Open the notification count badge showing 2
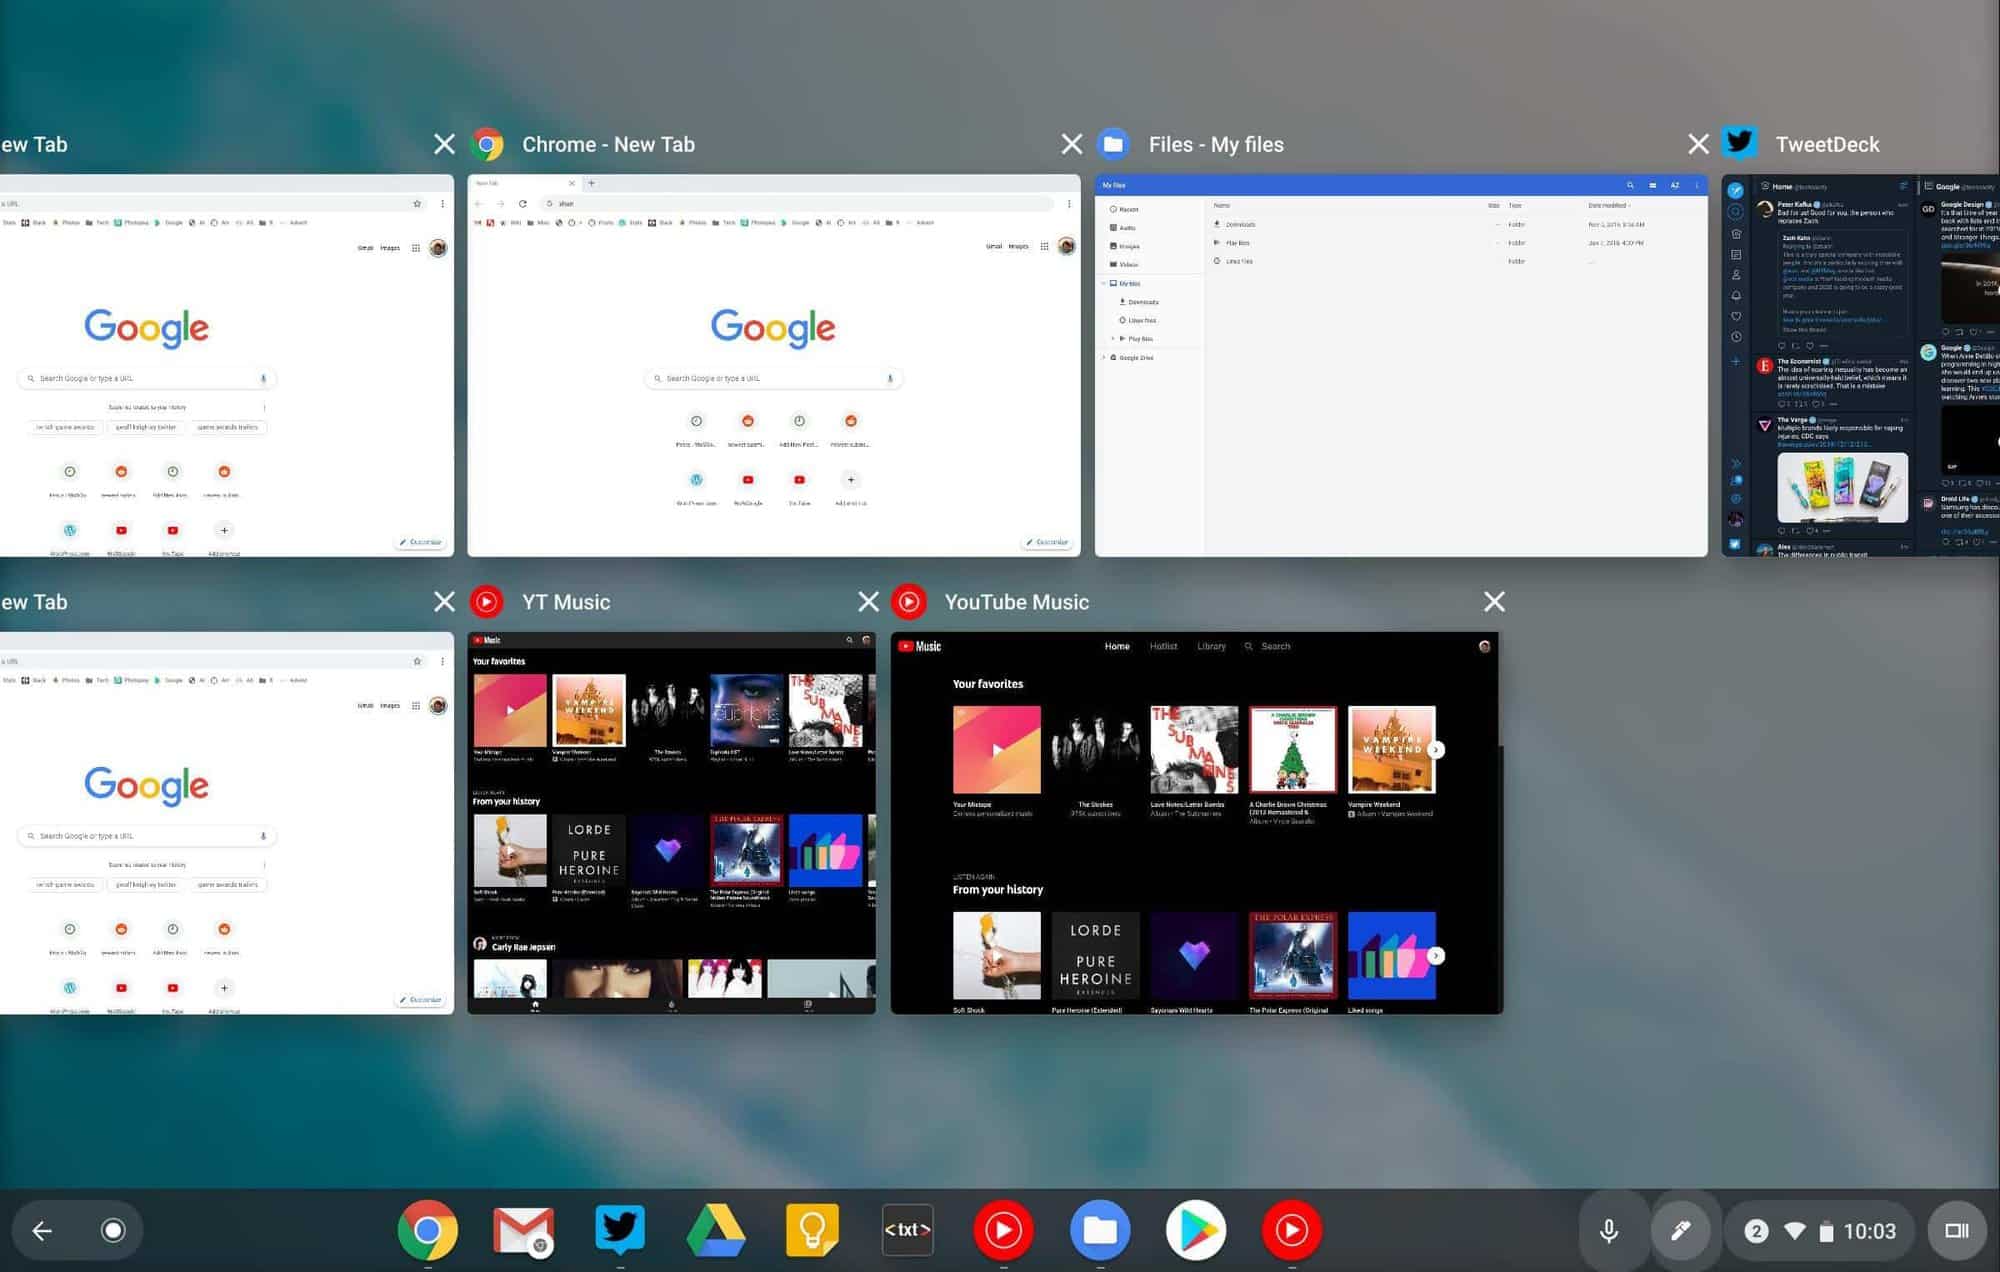The height and width of the screenshot is (1272, 2000). [x=1756, y=1231]
